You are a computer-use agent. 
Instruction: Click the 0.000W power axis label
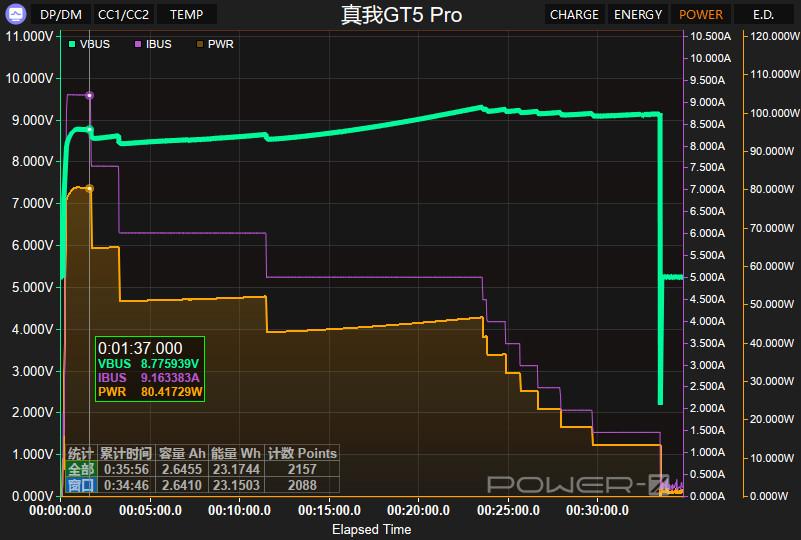[x=769, y=496]
